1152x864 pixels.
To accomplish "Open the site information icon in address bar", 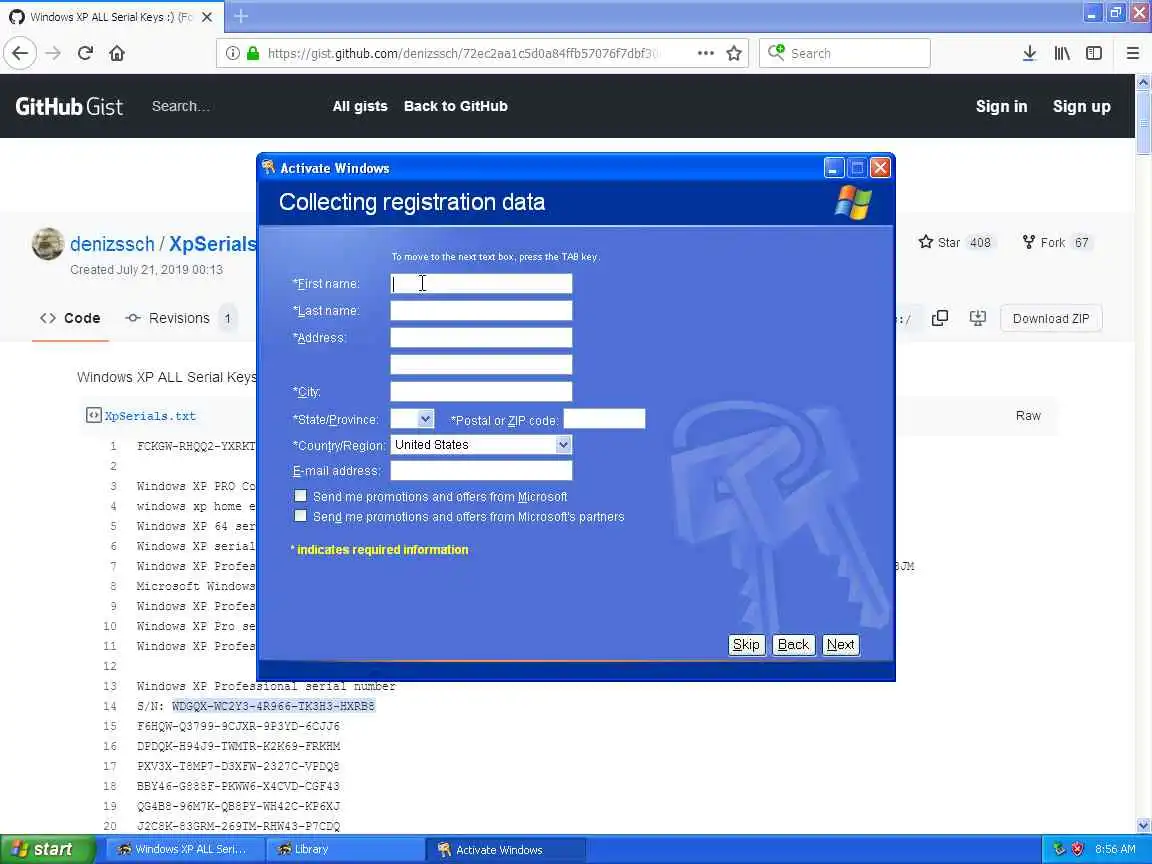I will pyautogui.click(x=233, y=53).
